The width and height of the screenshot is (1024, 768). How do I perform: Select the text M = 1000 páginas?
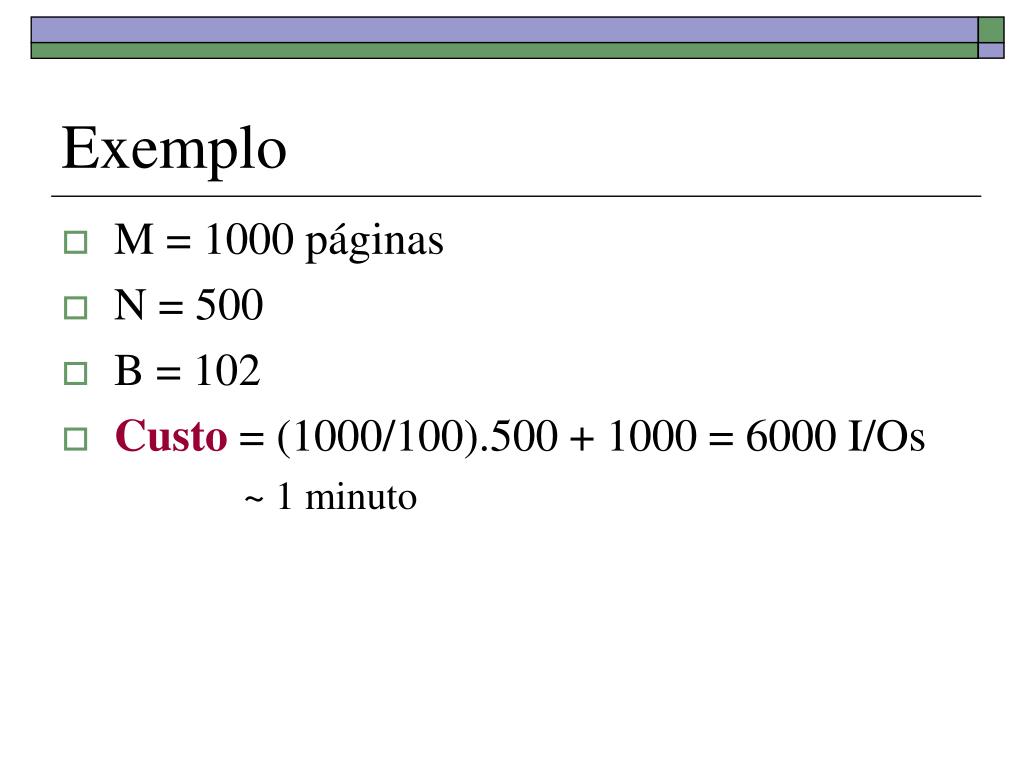coord(279,241)
